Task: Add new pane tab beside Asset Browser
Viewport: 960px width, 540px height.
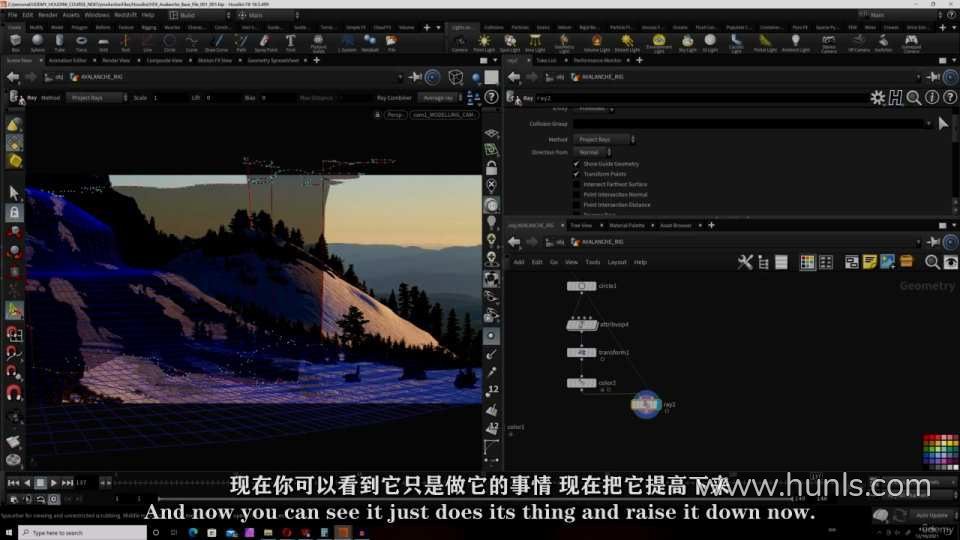Action: (711, 225)
